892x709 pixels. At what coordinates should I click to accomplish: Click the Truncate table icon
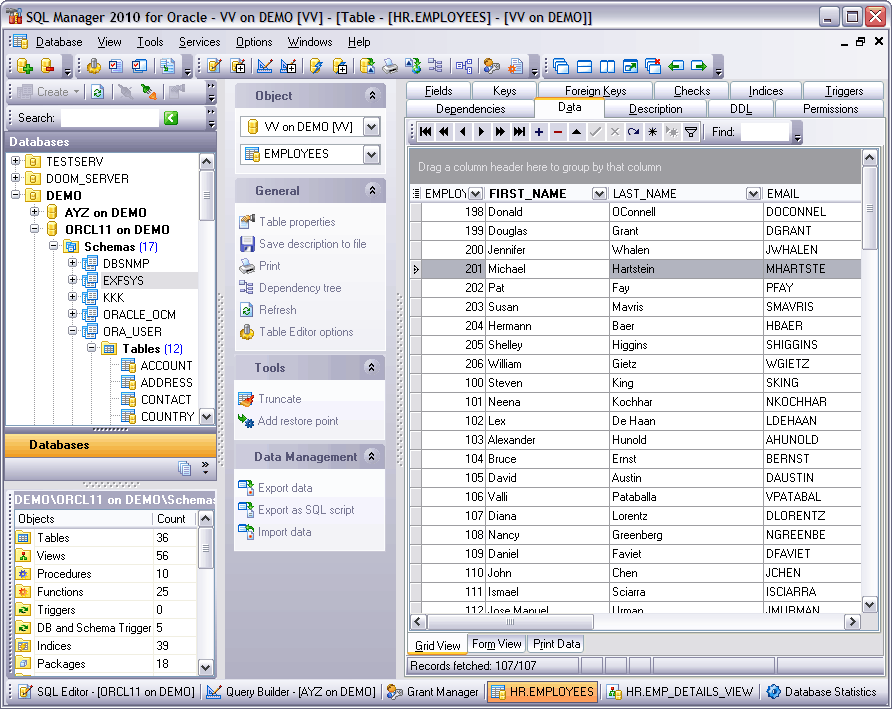(246, 399)
